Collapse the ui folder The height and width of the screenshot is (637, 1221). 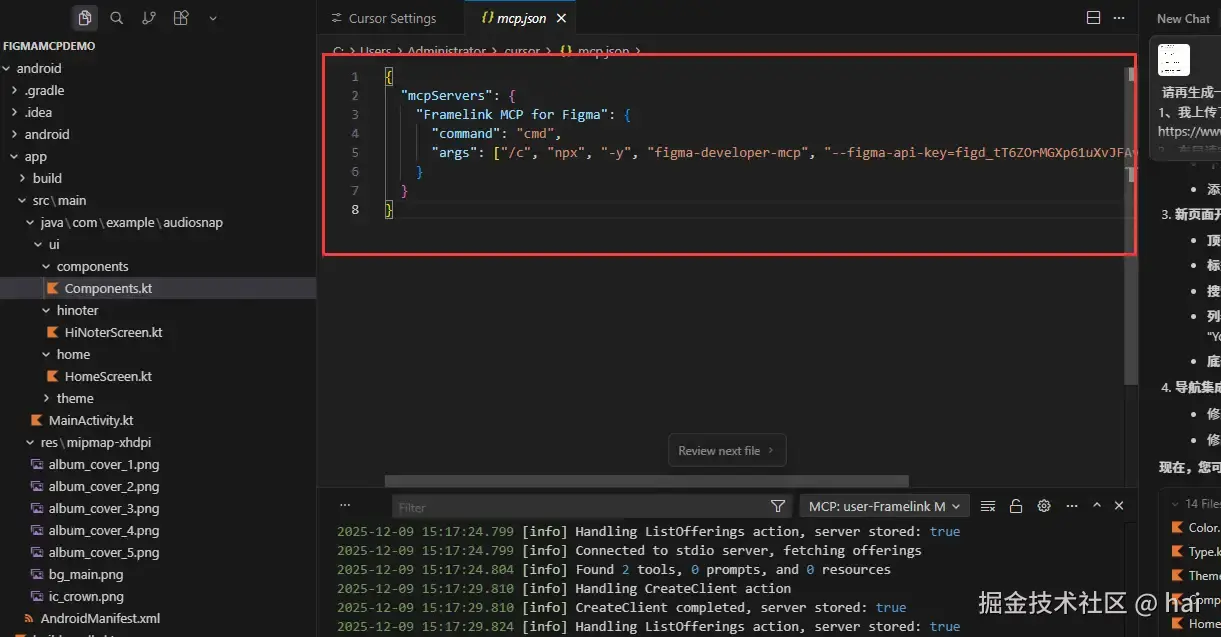point(54,244)
